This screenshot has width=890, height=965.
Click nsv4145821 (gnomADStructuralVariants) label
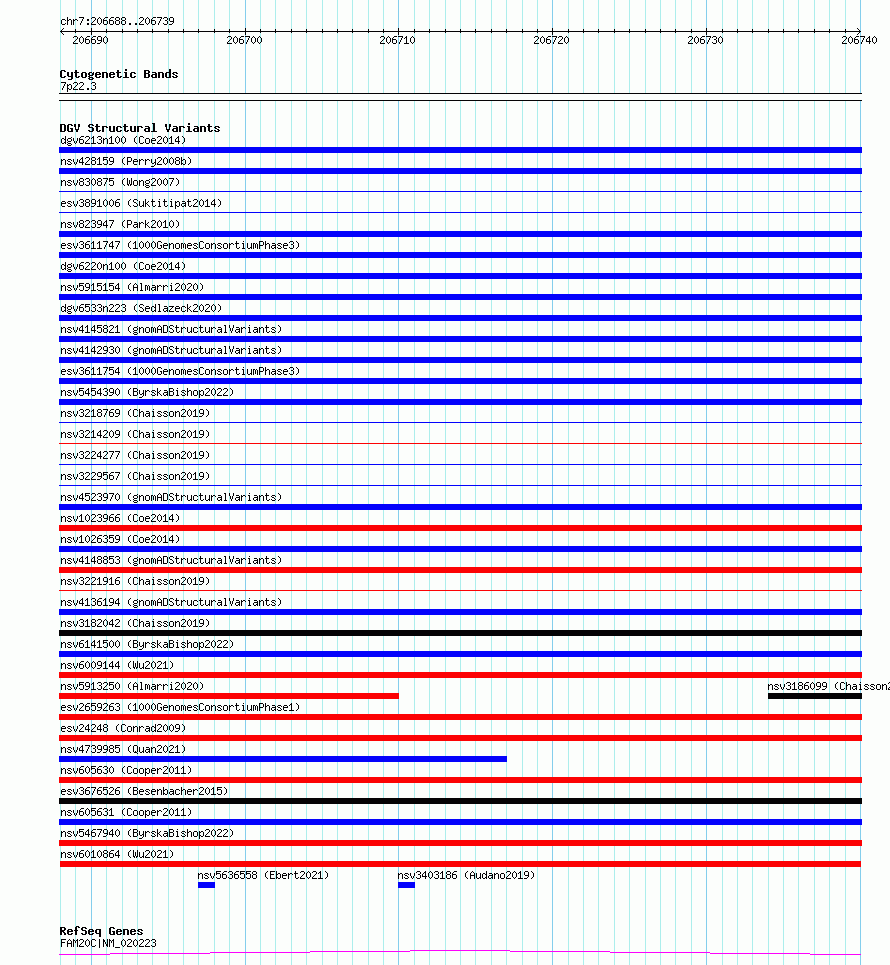pos(171,329)
